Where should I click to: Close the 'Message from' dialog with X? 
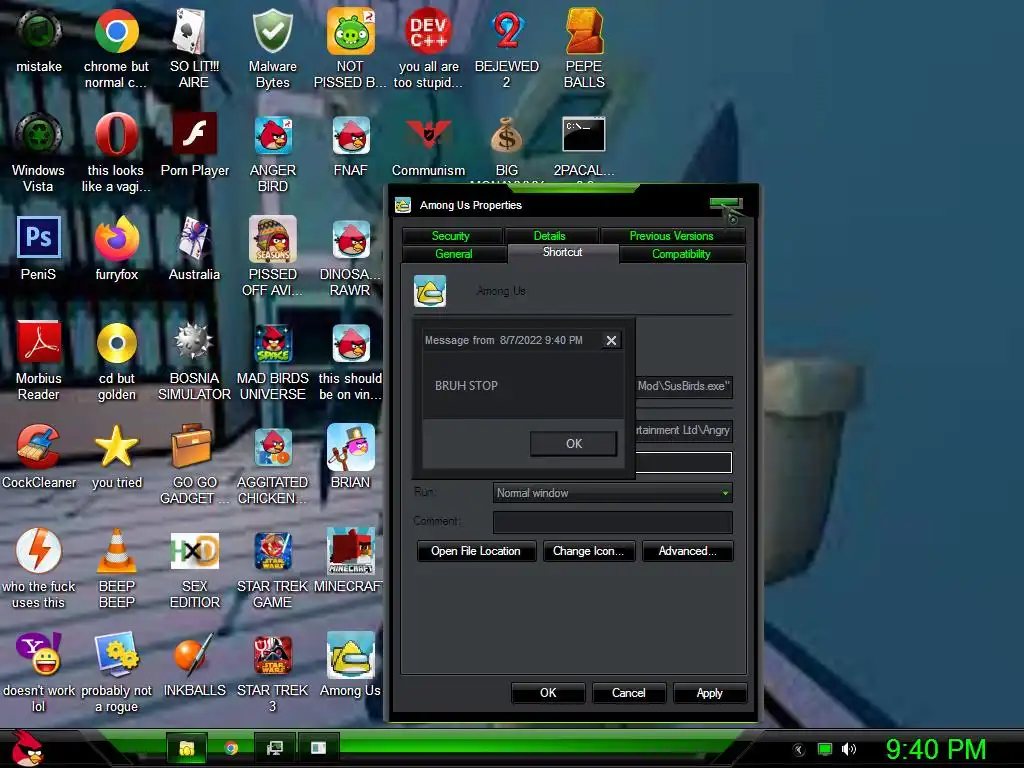[x=611, y=340]
